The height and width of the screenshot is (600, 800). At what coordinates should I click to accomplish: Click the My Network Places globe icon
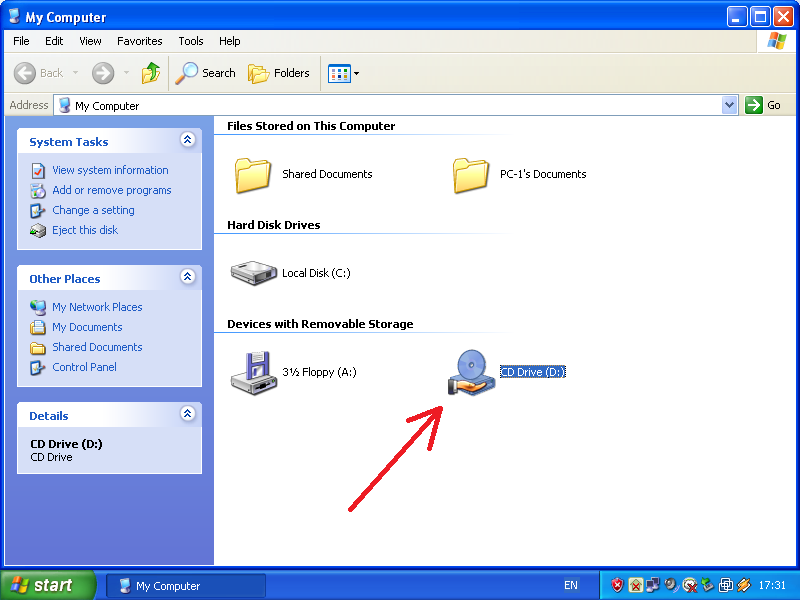[x=38, y=307]
